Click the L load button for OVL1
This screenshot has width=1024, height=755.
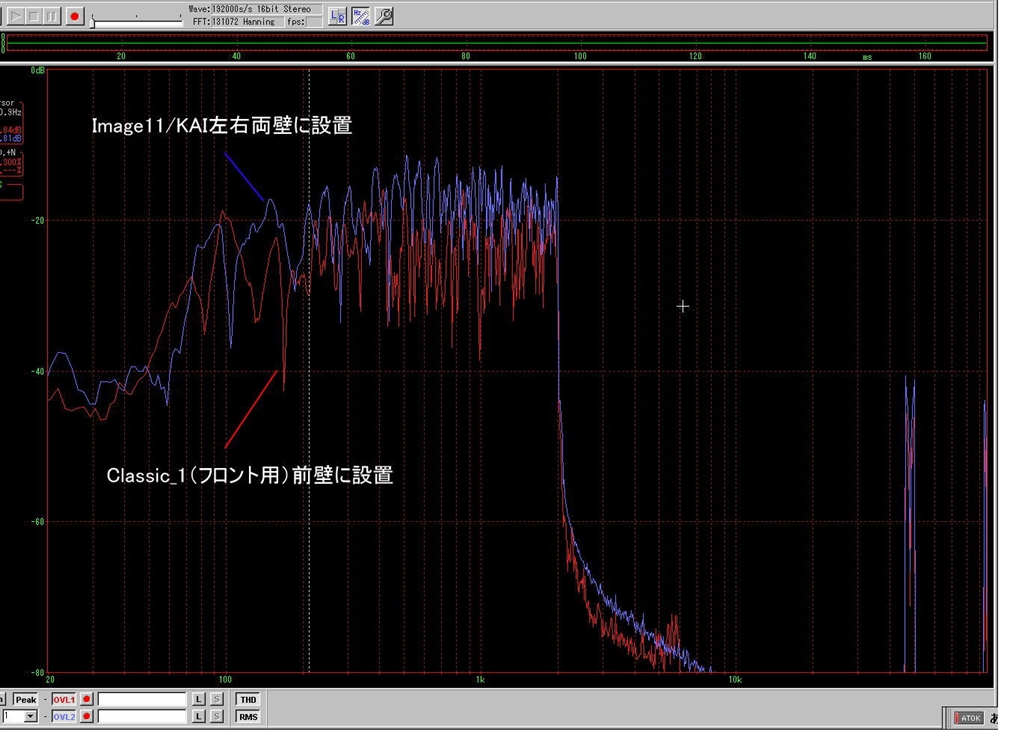coord(199,700)
